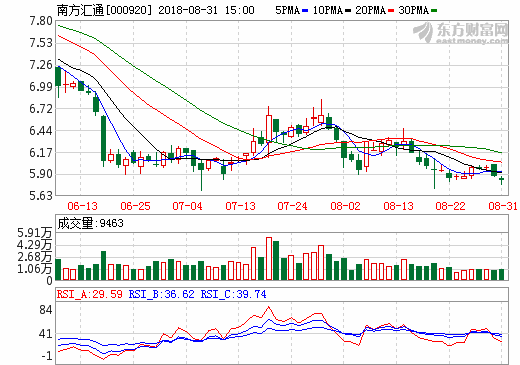Click the 7.80 price axis label
The image size is (520, 365).
41,21
